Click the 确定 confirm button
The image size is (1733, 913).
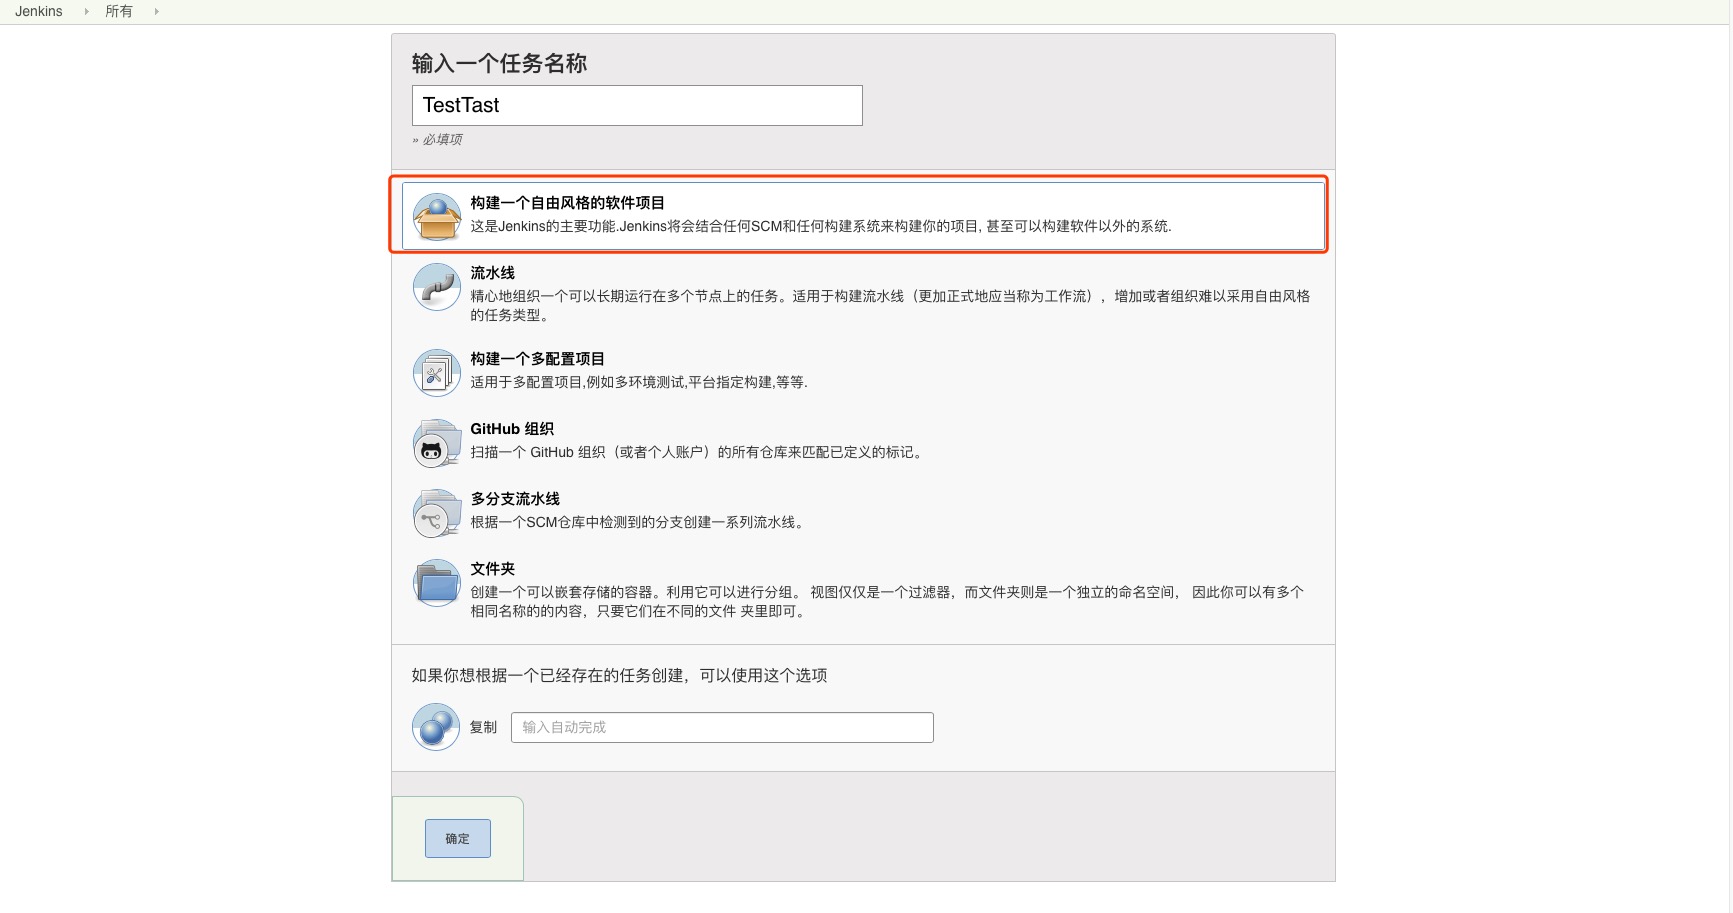pyautogui.click(x=458, y=838)
